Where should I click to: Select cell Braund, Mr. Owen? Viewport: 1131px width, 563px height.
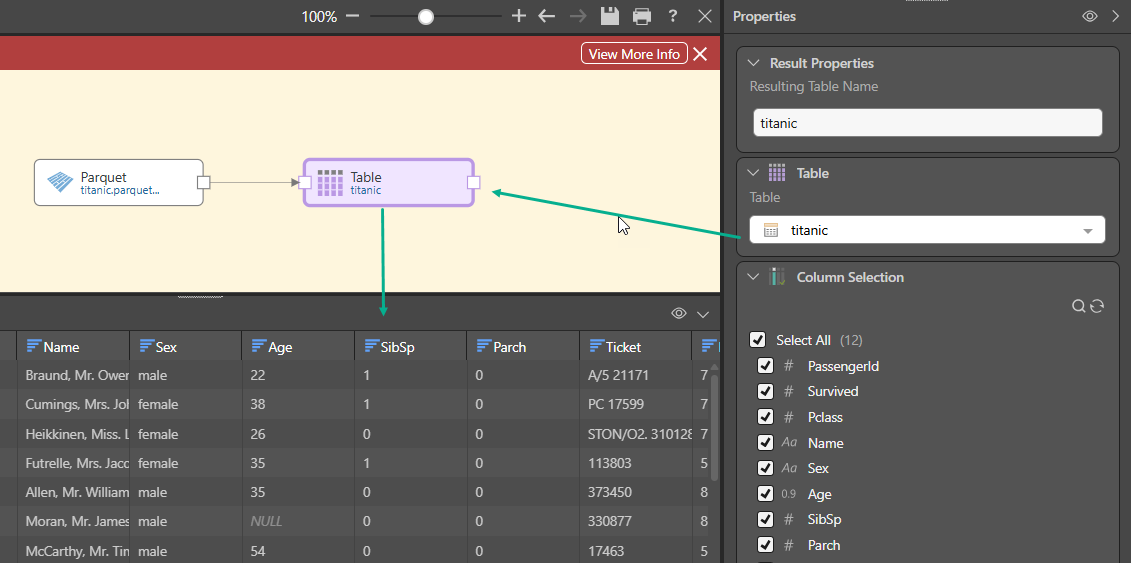pos(73,375)
